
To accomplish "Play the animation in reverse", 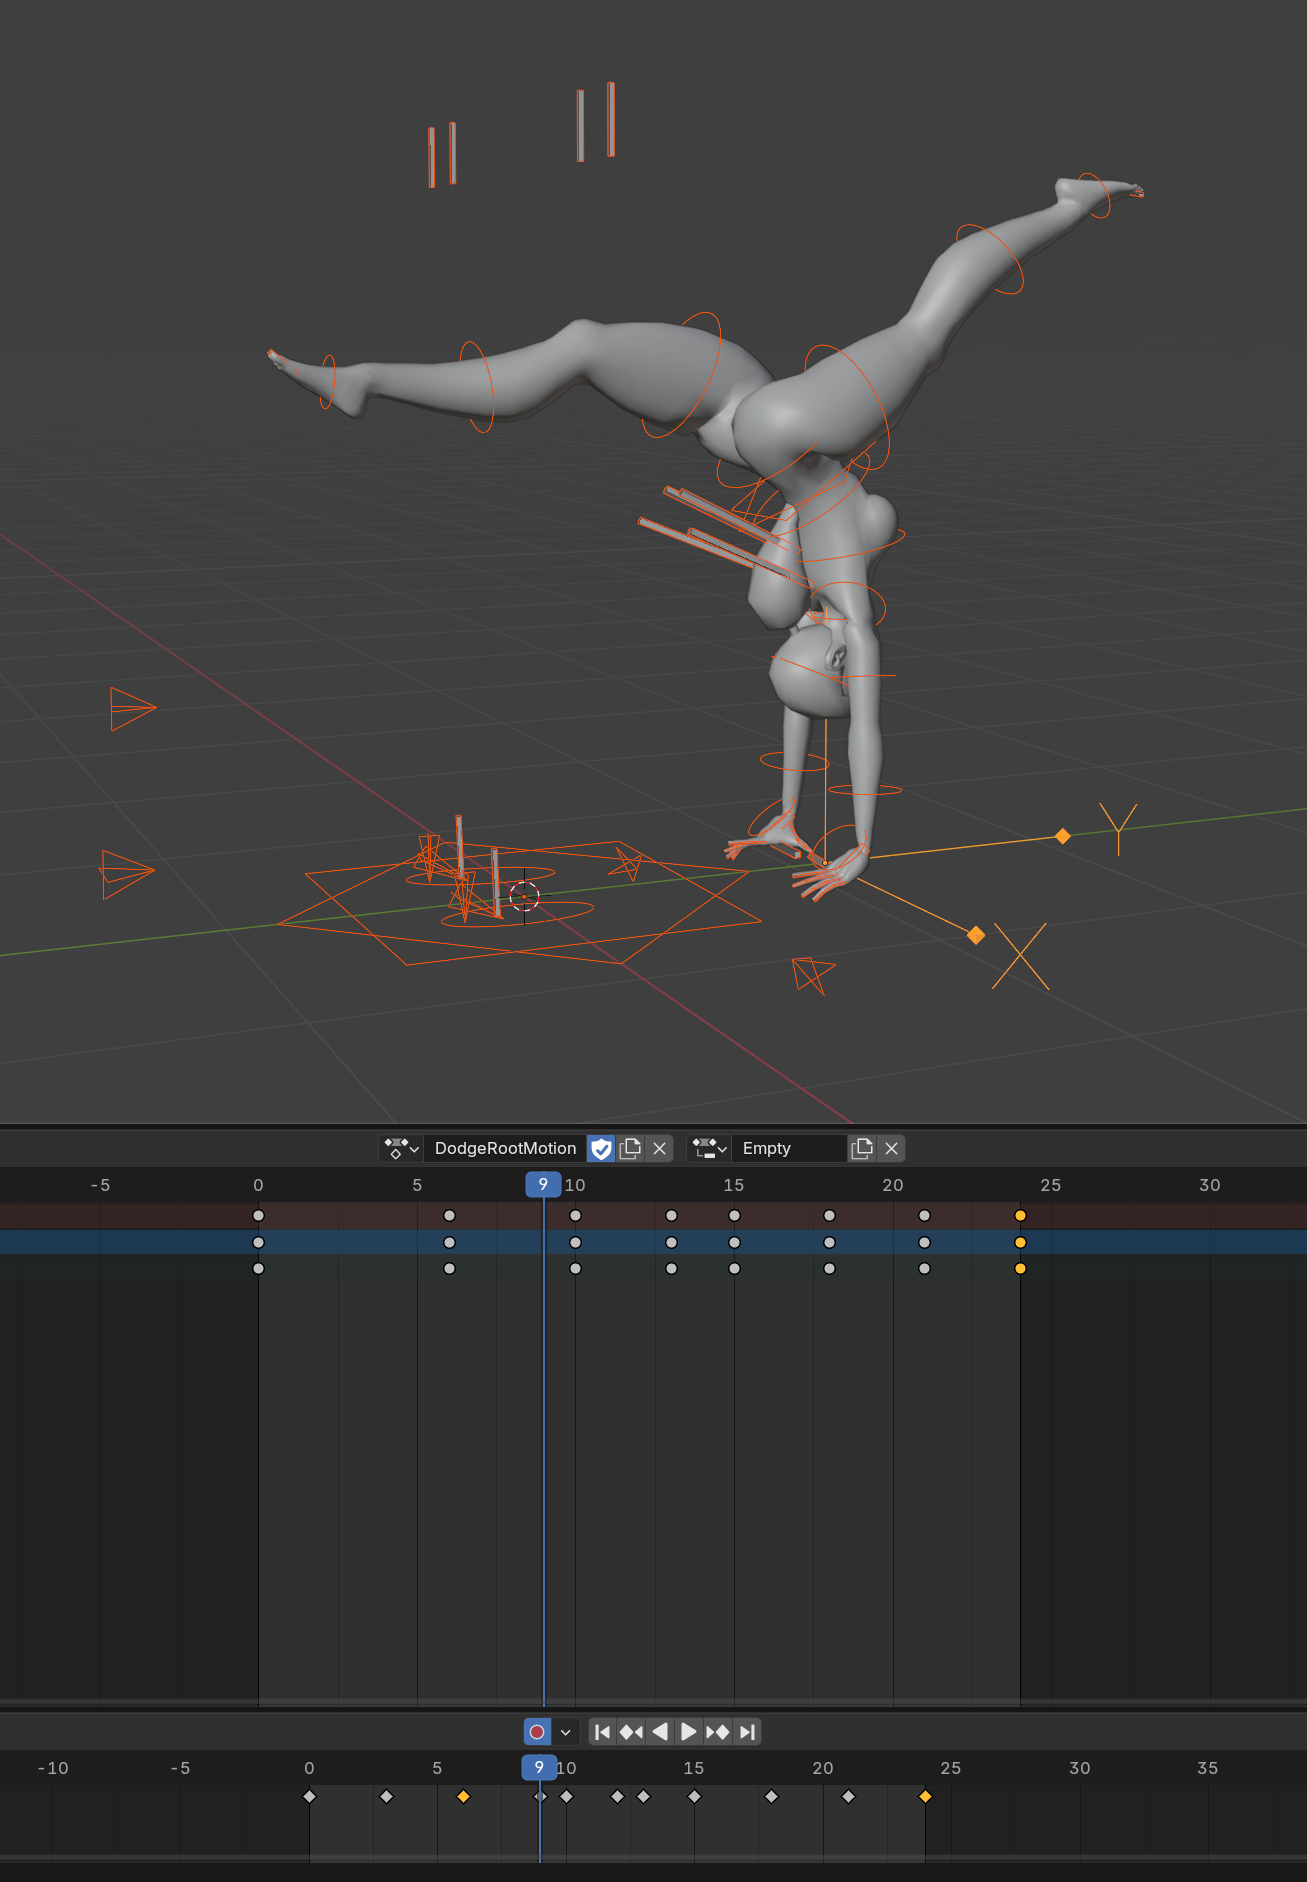I will tap(660, 1732).
